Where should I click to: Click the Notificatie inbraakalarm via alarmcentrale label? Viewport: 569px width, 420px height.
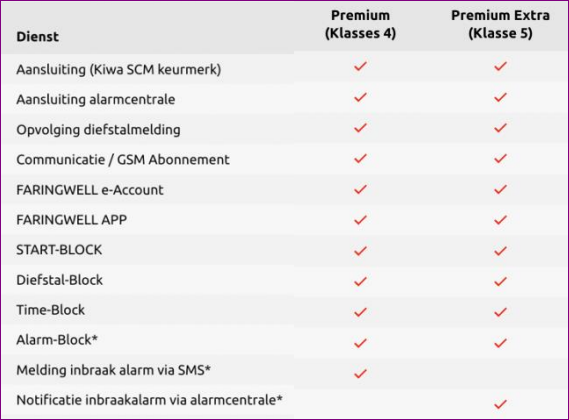pos(149,400)
